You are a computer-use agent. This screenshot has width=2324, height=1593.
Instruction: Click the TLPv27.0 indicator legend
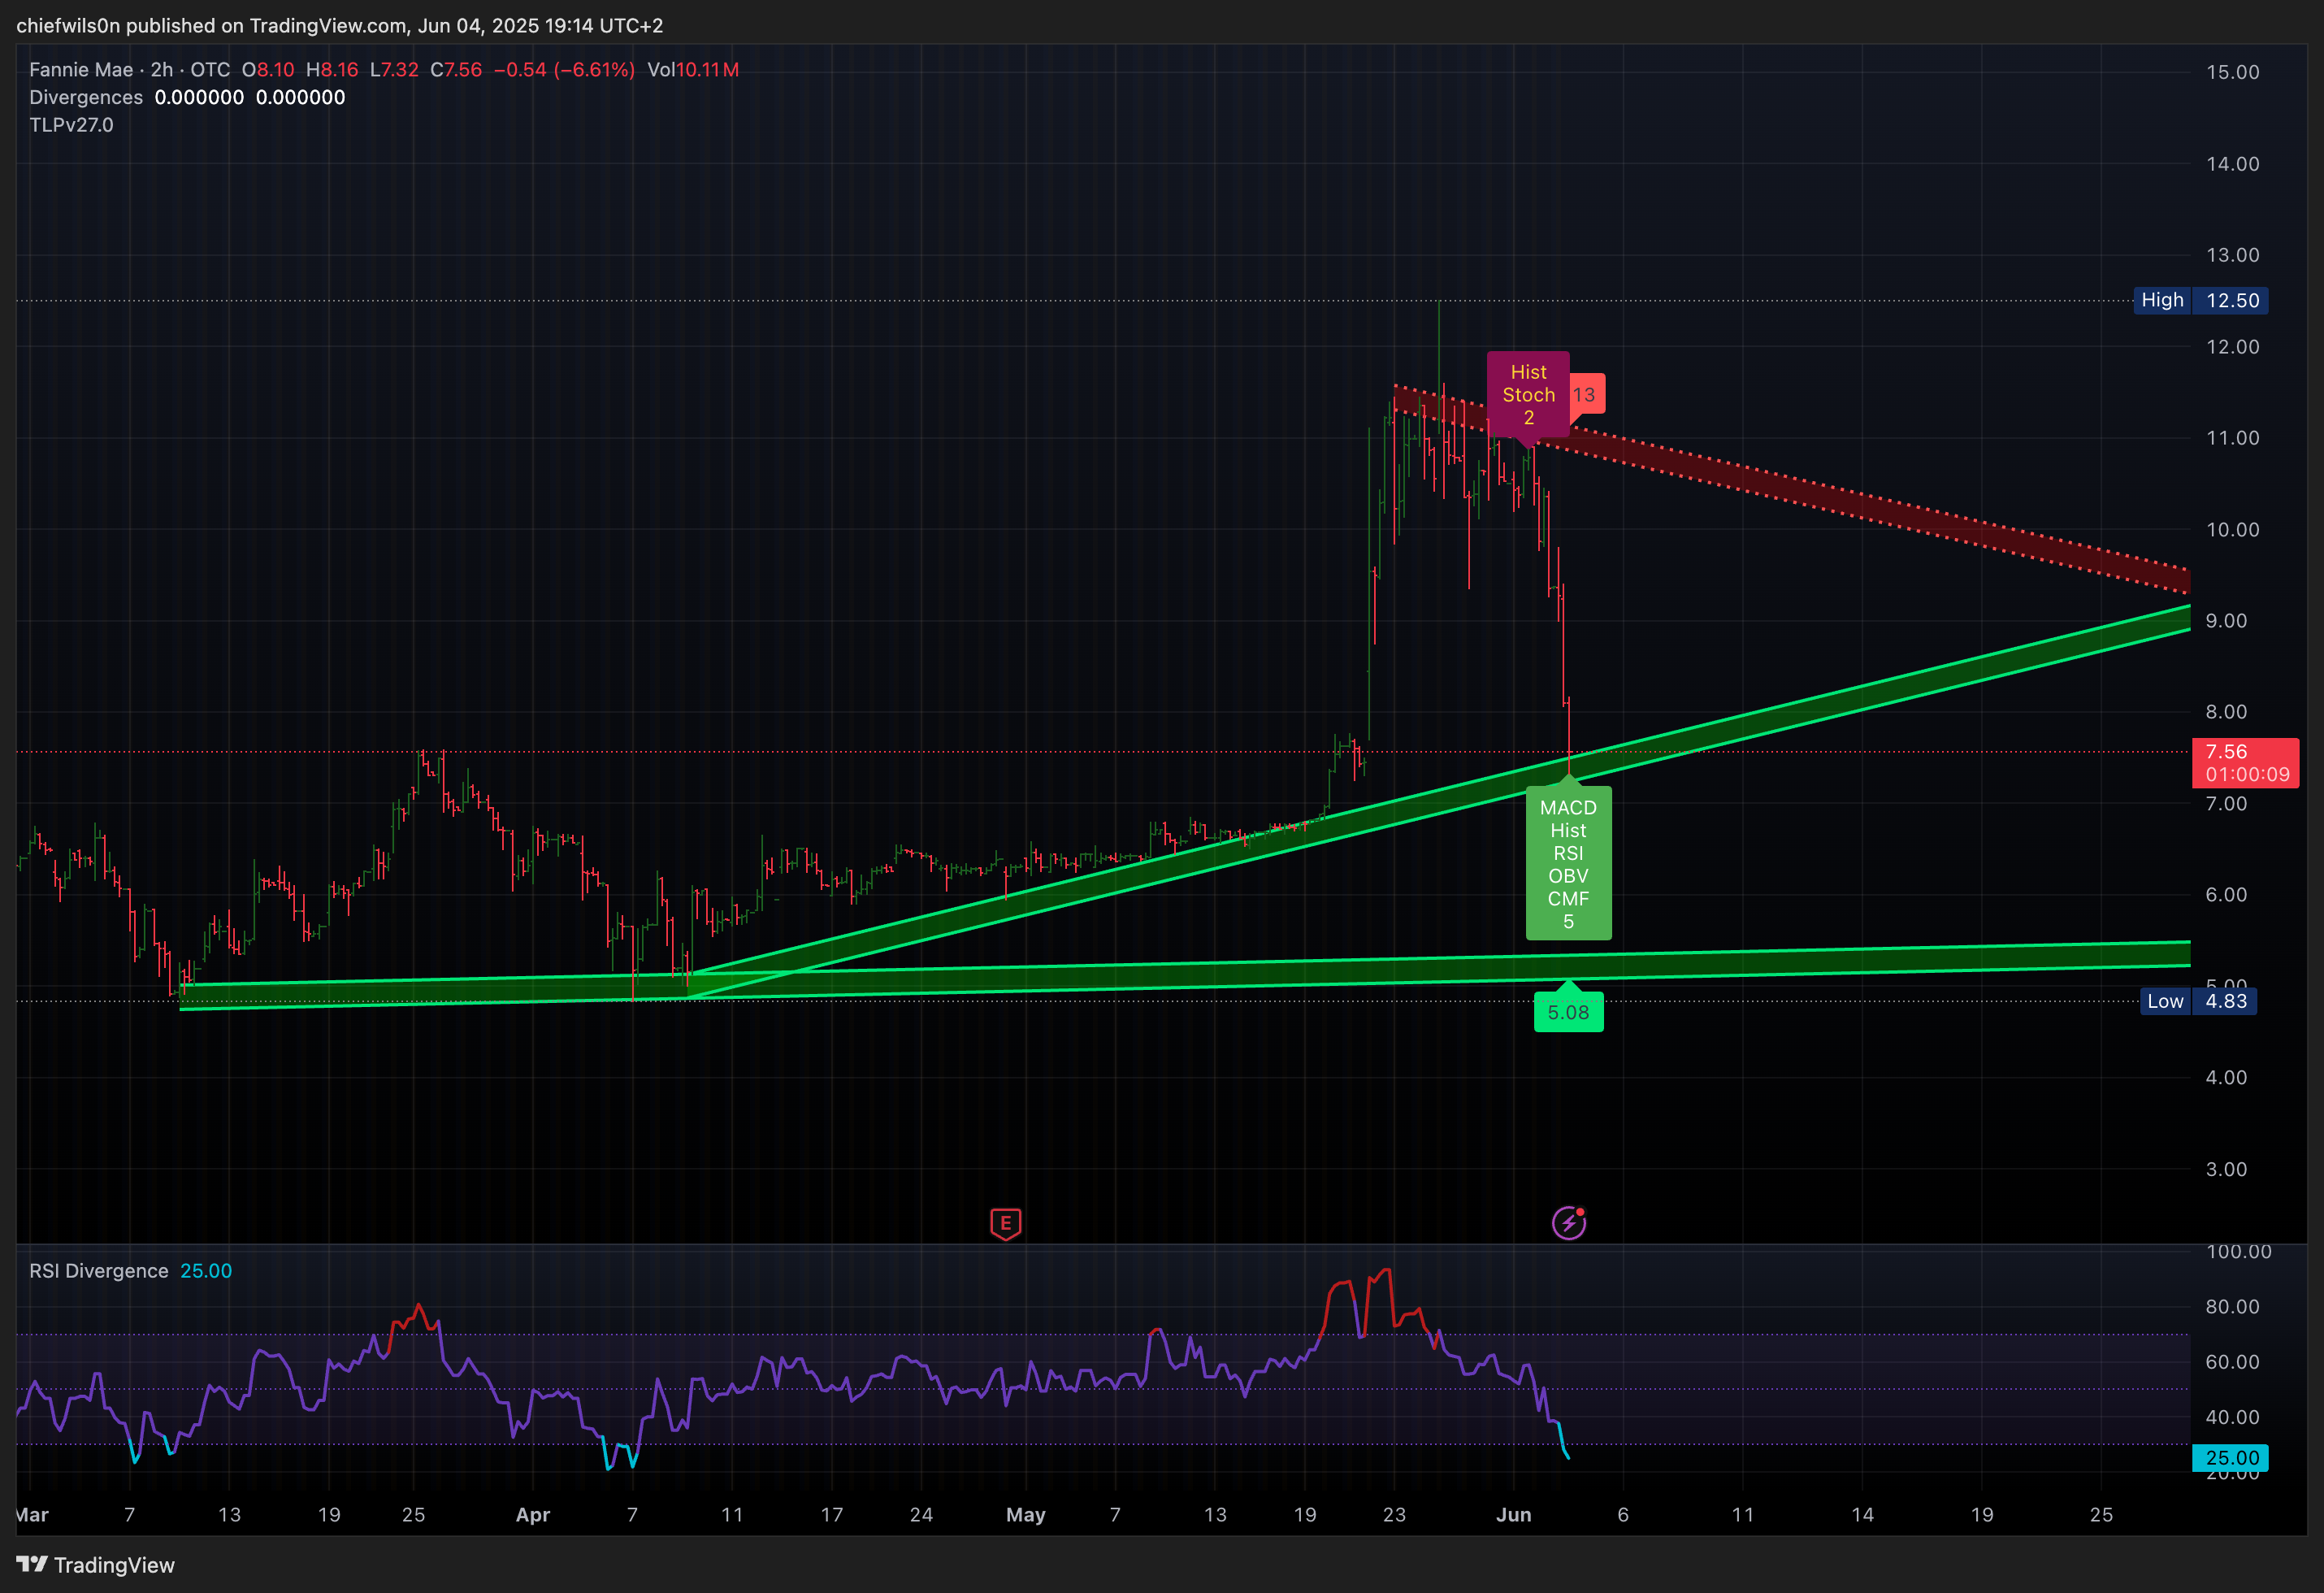[x=71, y=125]
